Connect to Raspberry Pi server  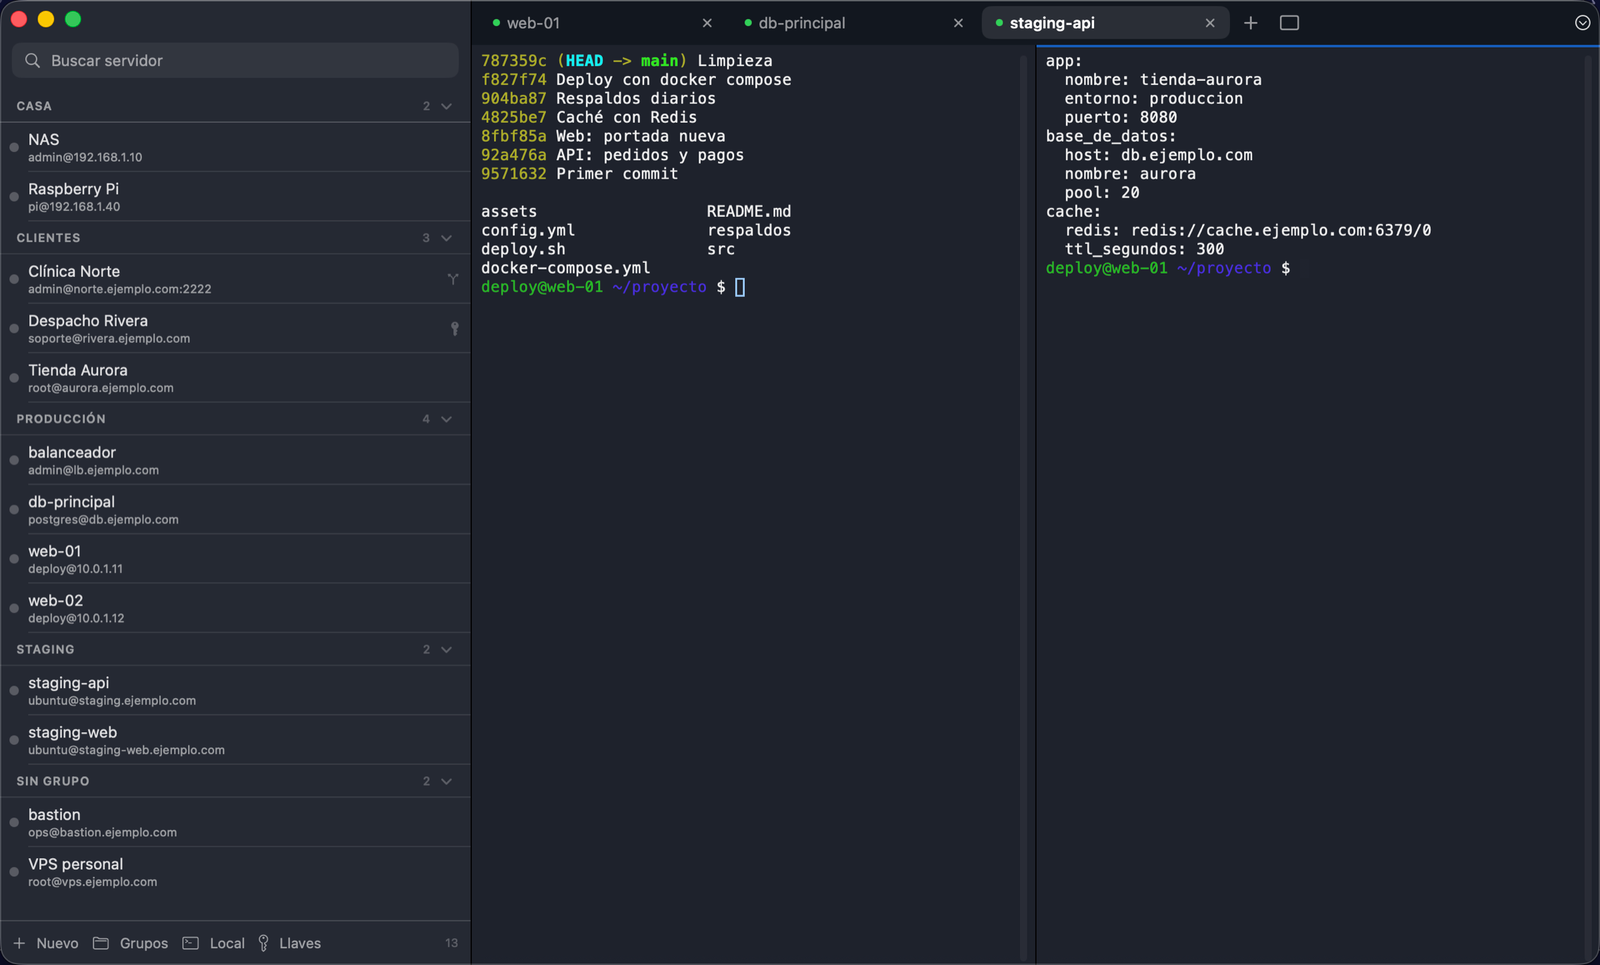tap(236, 197)
